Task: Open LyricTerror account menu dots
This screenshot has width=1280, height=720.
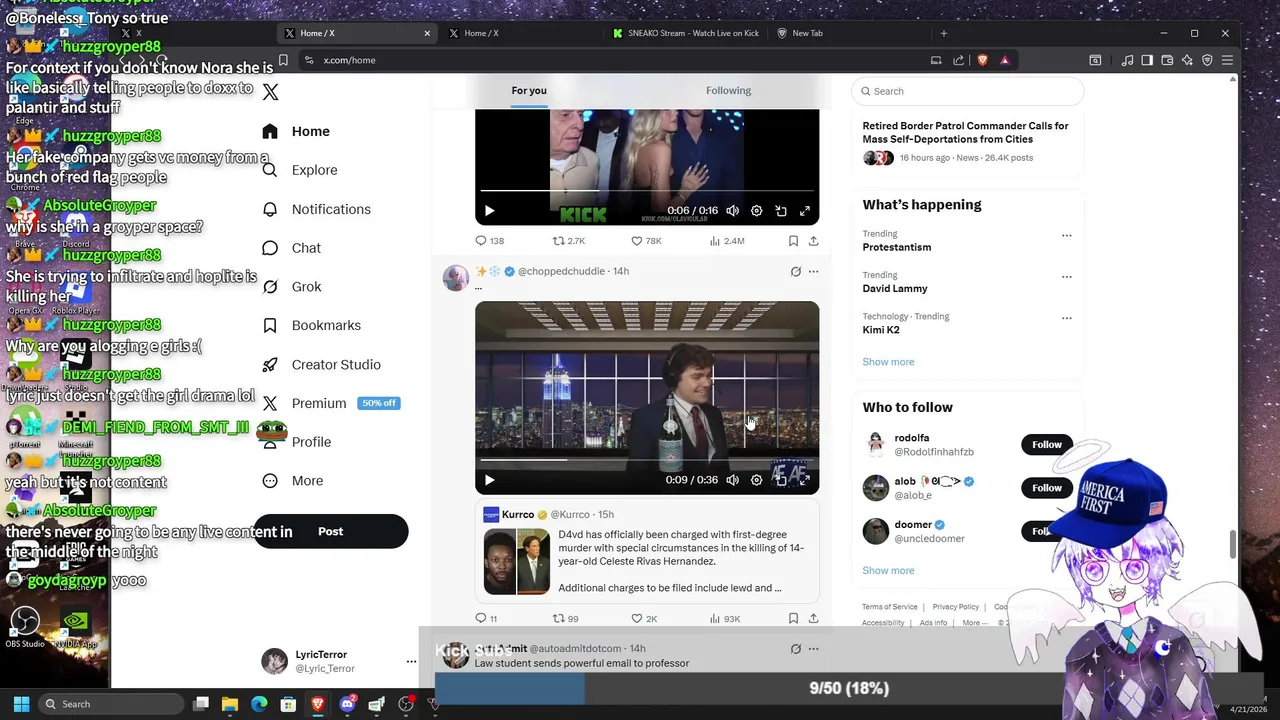Action: [411, 661]
